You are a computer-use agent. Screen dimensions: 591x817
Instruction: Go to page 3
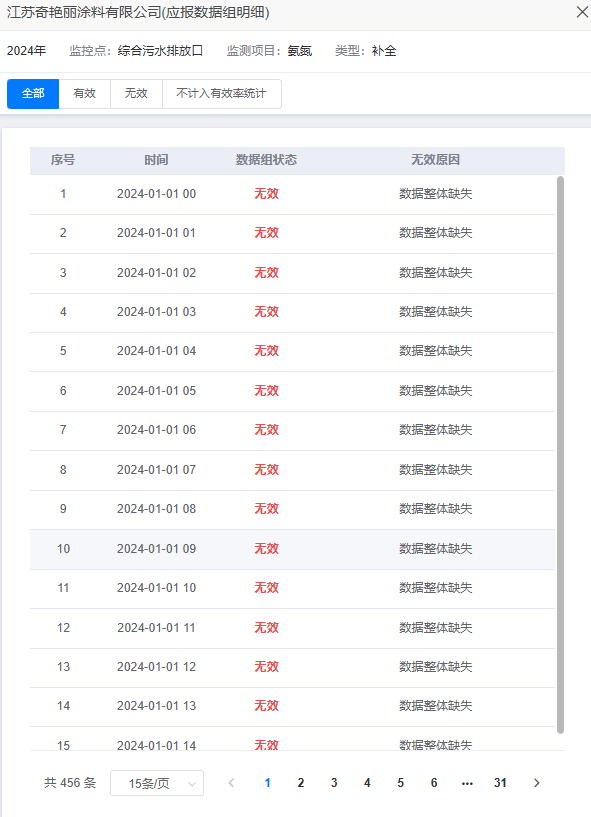point(334,783)
